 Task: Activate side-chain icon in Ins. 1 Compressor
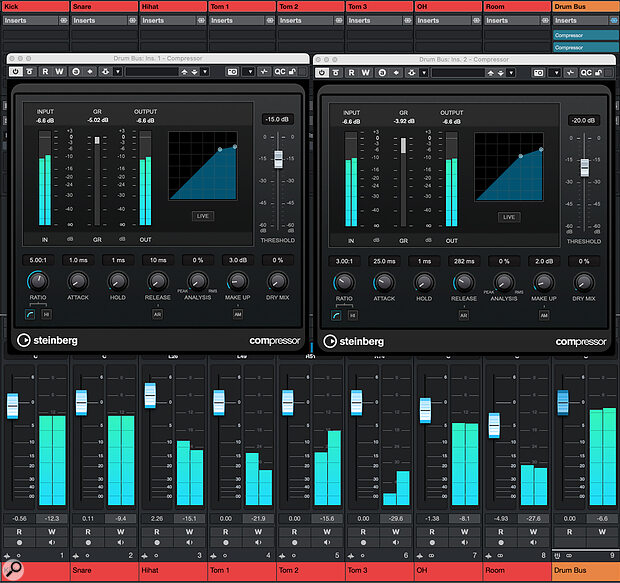coord(105,72)
